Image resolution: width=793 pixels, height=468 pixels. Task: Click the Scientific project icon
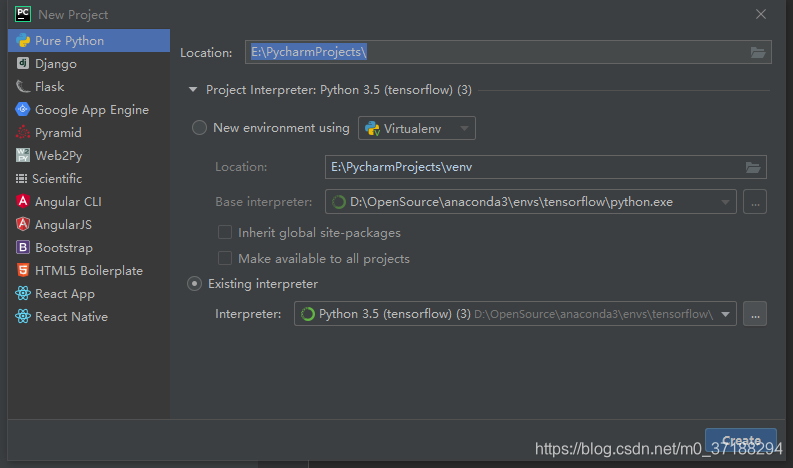[21, 179]
